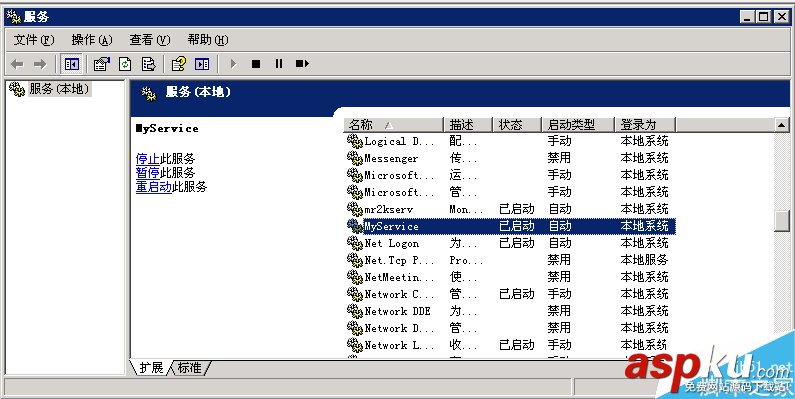This screenshot has height=399, width=795.
Task: Click the Export List toolbar icon
Action: tap(148, 64)
